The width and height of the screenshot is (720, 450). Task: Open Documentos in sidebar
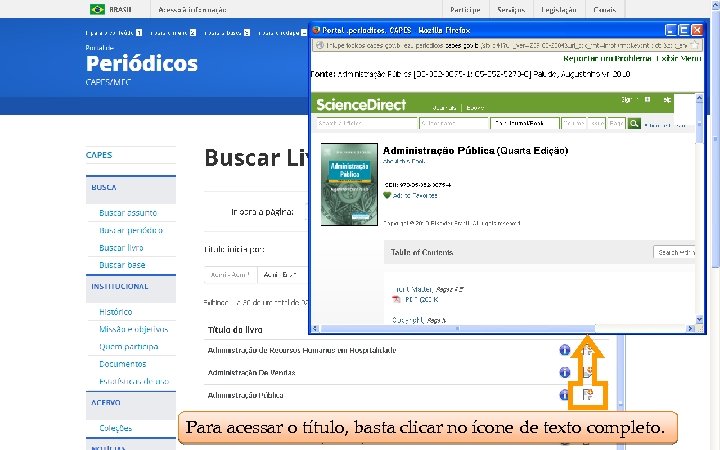point(123,364)
